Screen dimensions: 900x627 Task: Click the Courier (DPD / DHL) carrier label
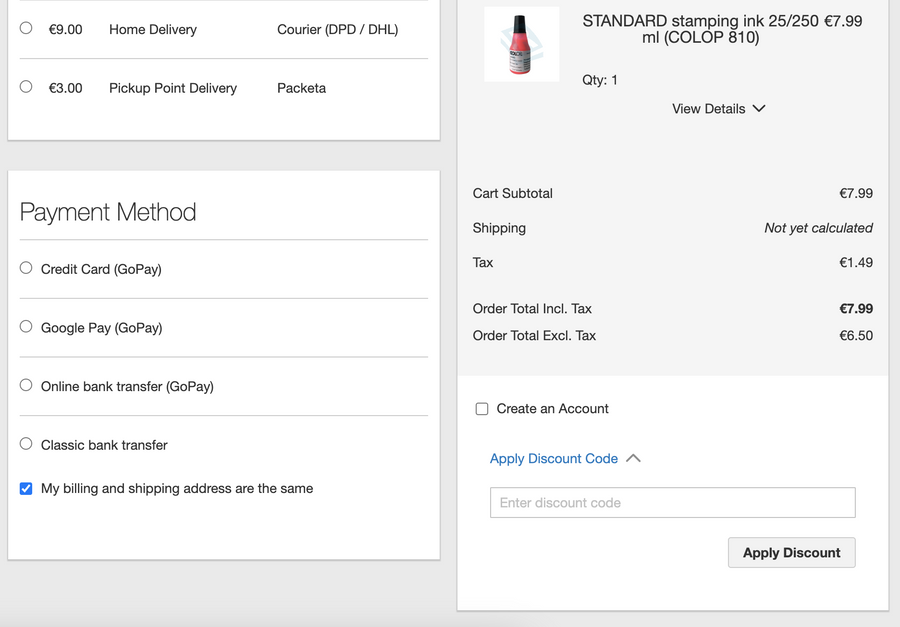337,30
